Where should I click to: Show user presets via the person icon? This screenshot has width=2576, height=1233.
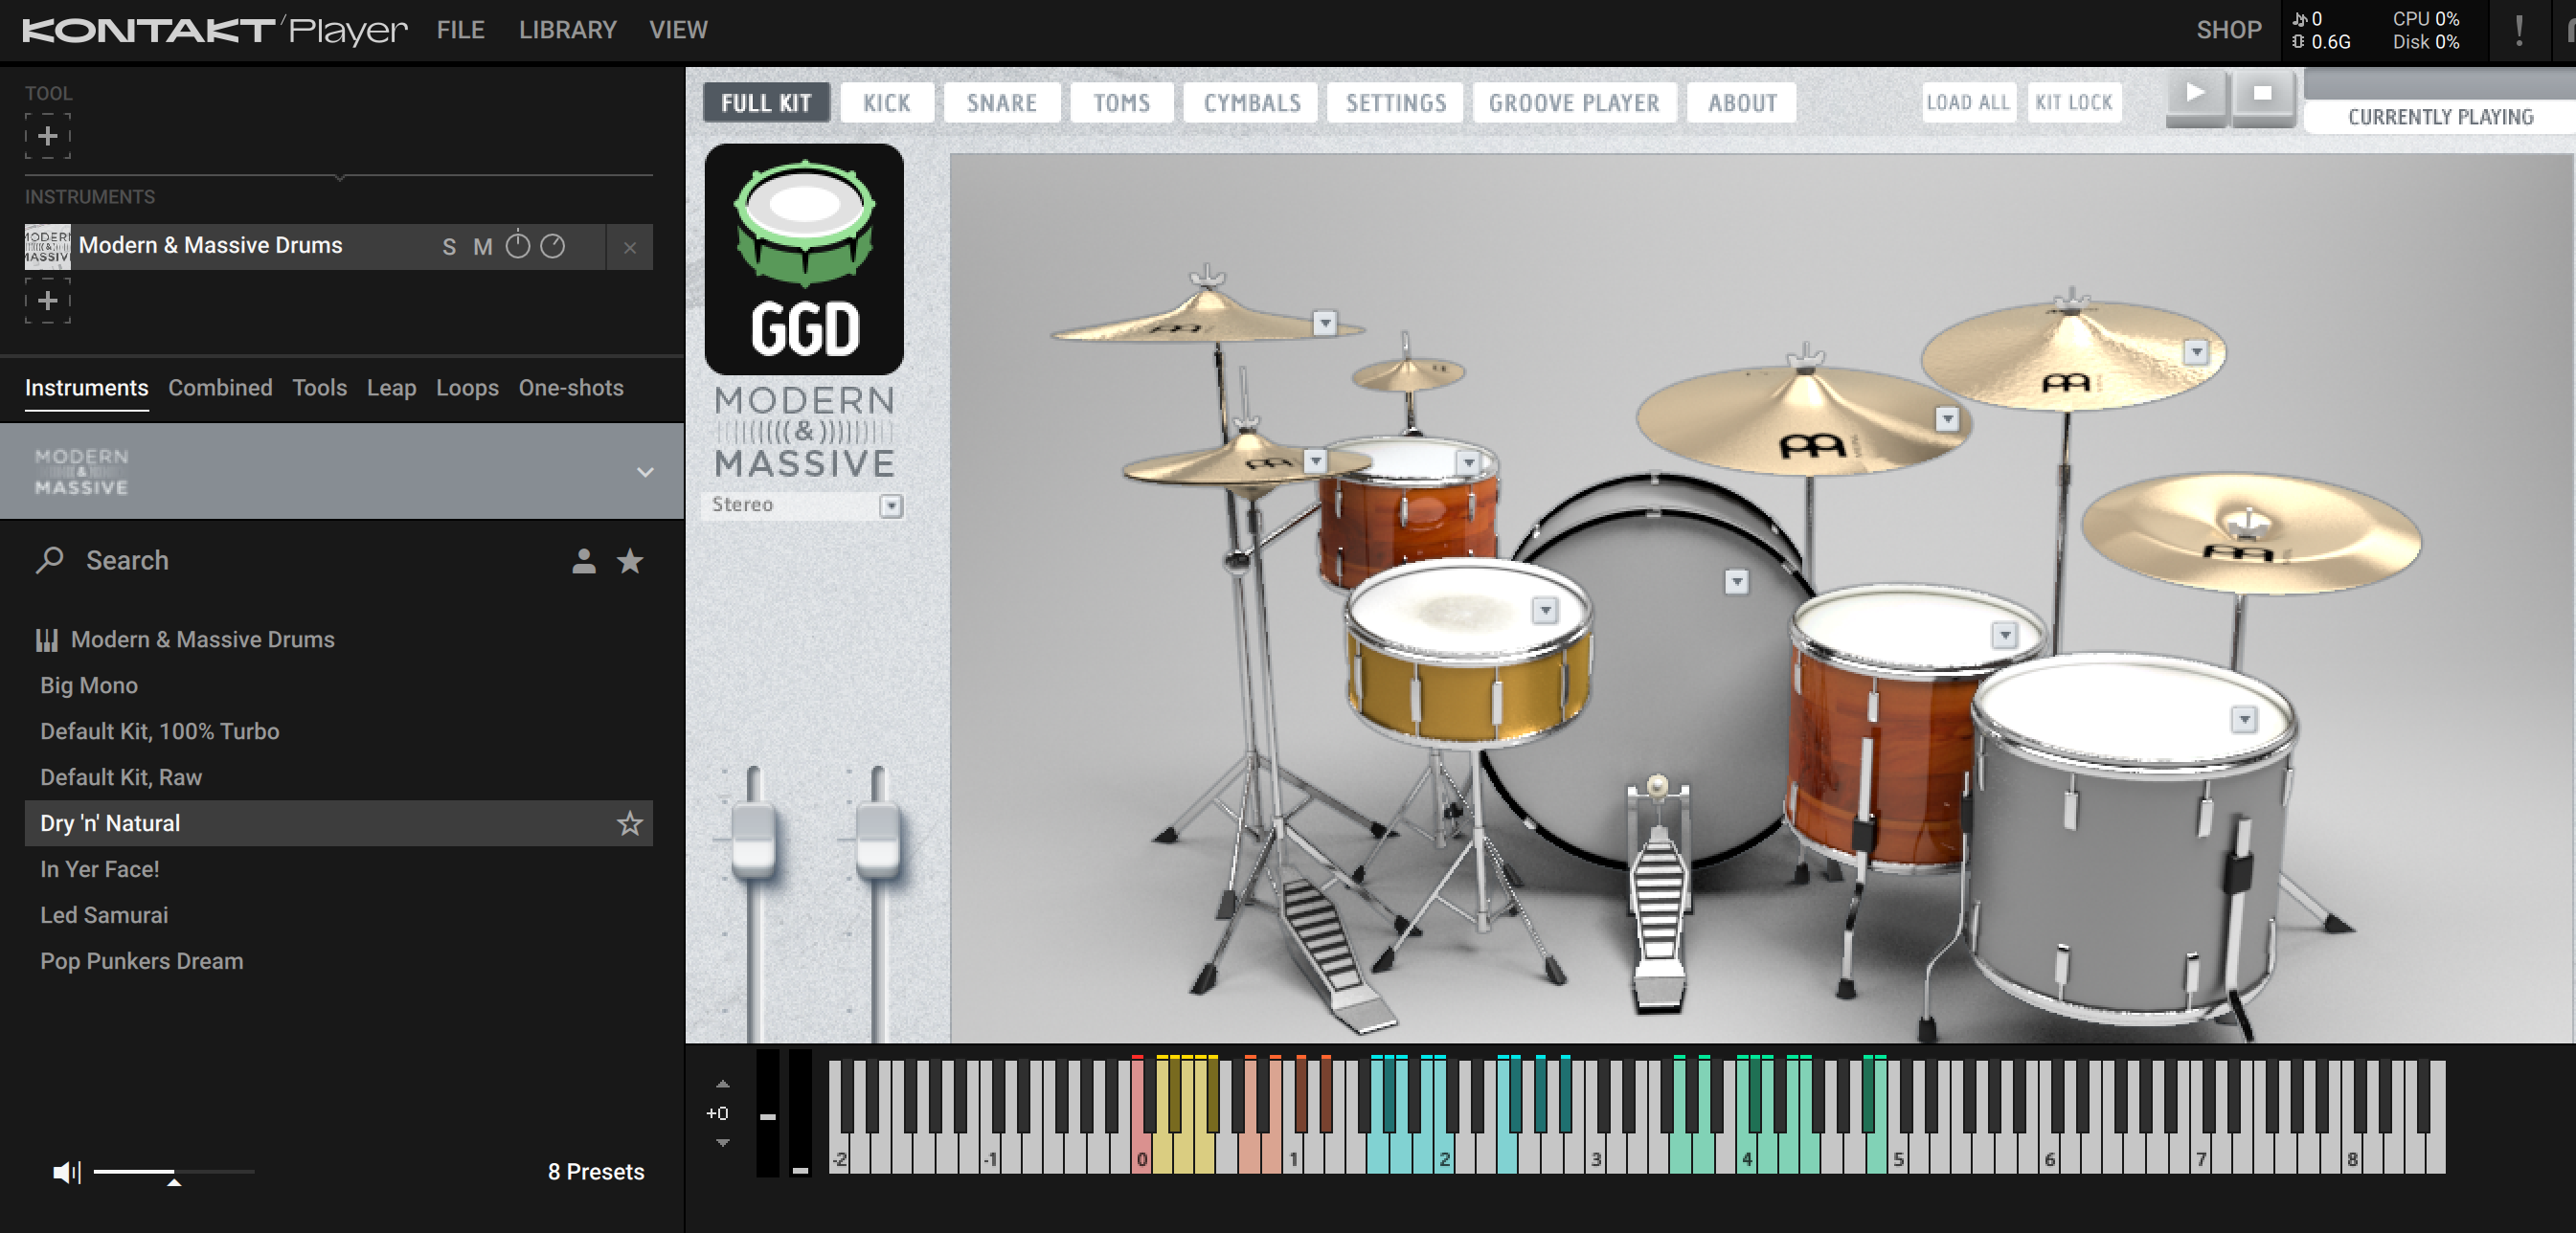point(583,561)
